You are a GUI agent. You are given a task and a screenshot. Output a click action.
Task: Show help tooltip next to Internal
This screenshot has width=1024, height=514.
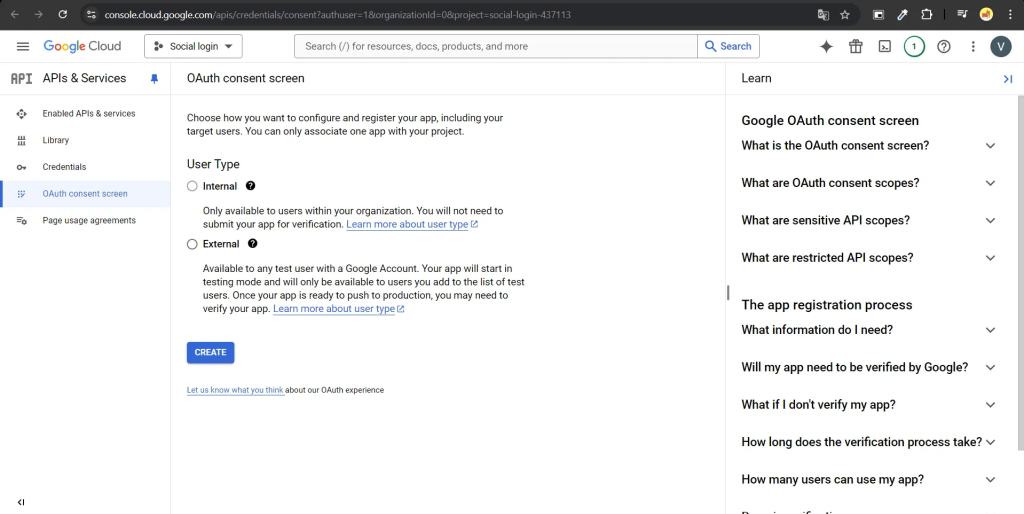[x=250, y=186]
